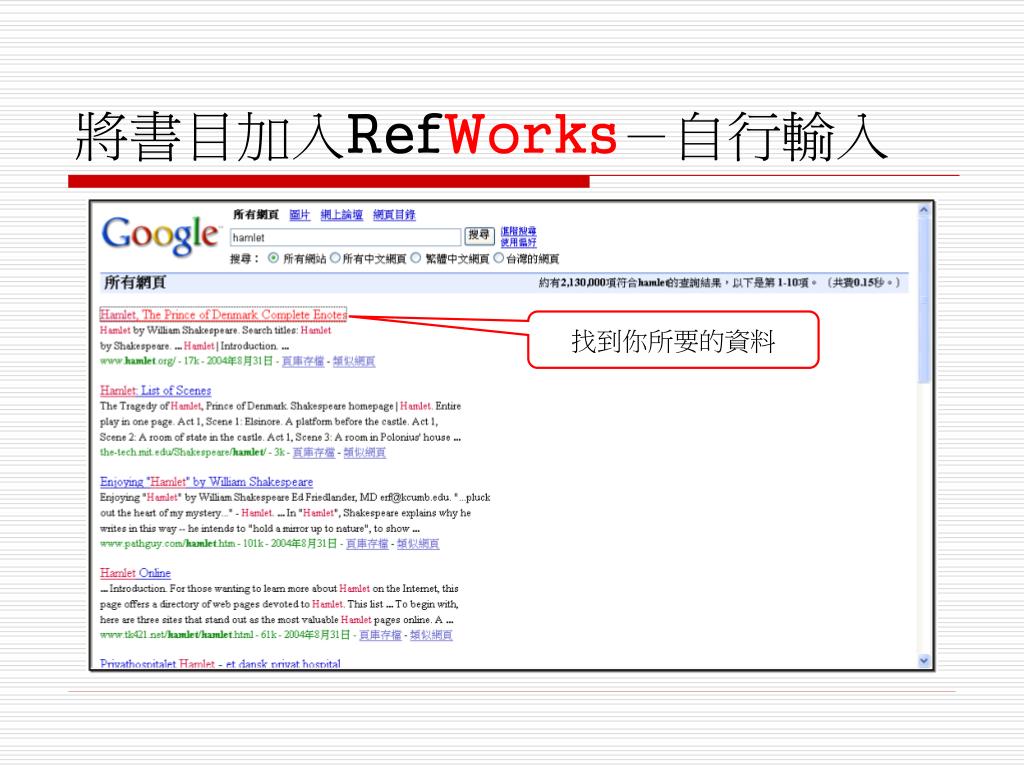Open Hamlet, The Prince of Denmark Complete Enotes
The image size is (1024, 768).
pyautogui.click(x=223, y=315)
